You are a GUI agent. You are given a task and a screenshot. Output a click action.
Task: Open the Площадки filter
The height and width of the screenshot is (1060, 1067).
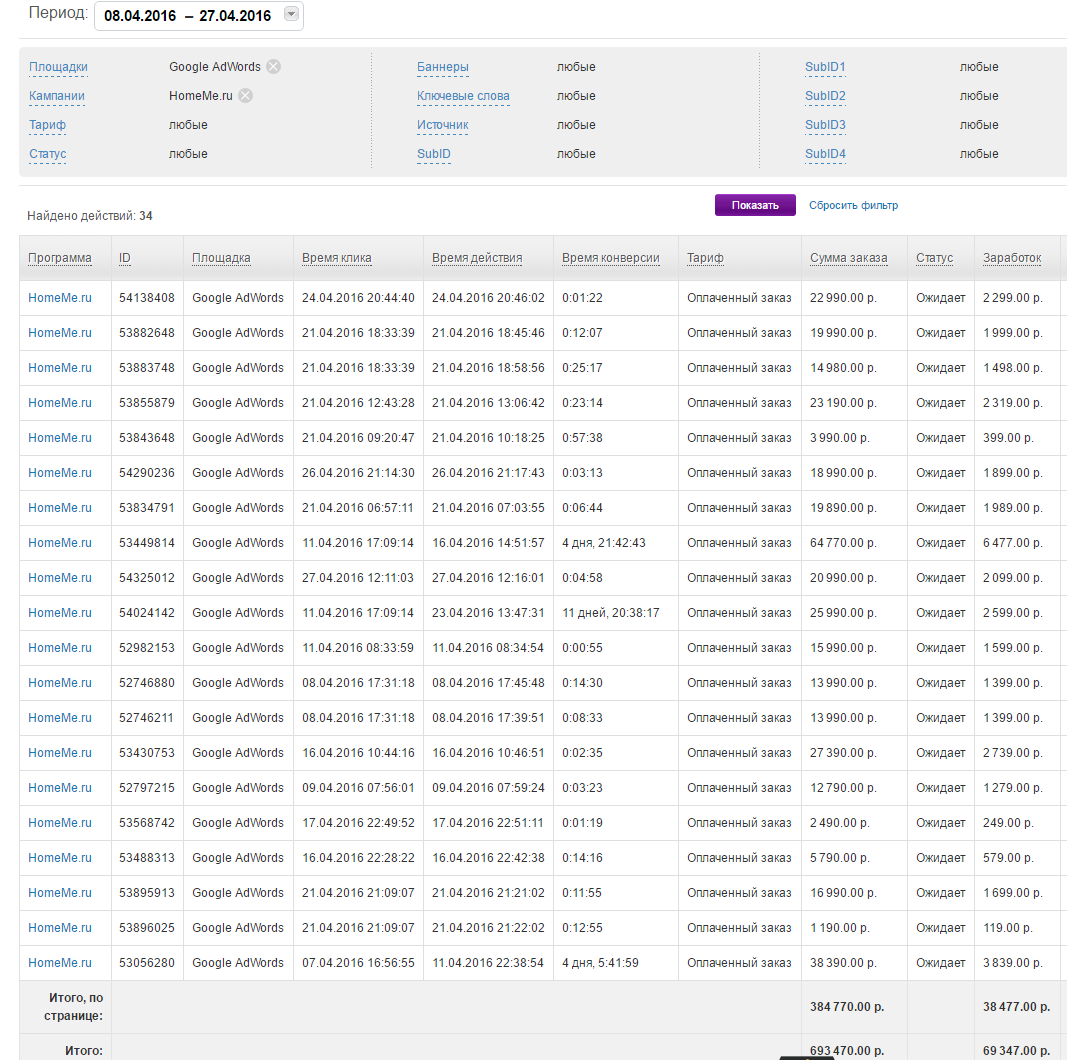click(58, 67)
